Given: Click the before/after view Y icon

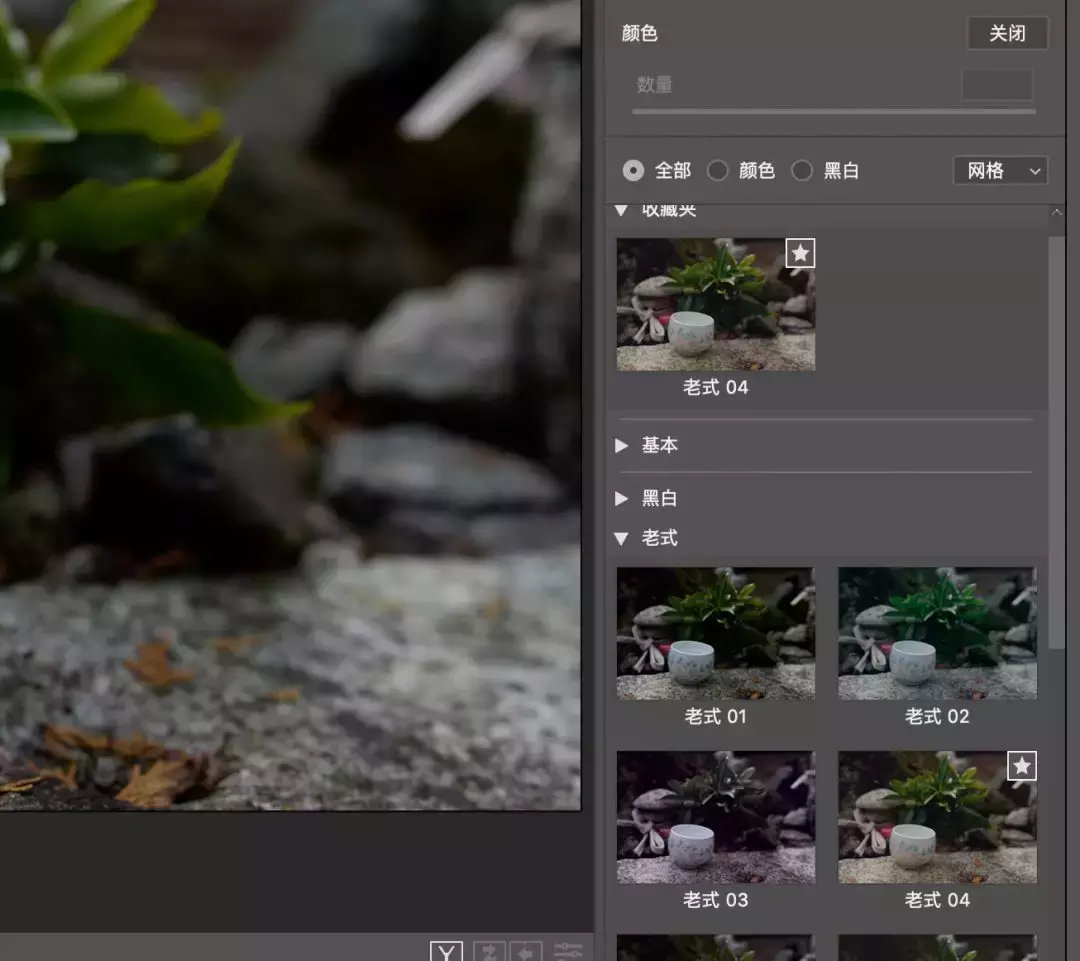Looking at the screenshot, I should 446,951.
